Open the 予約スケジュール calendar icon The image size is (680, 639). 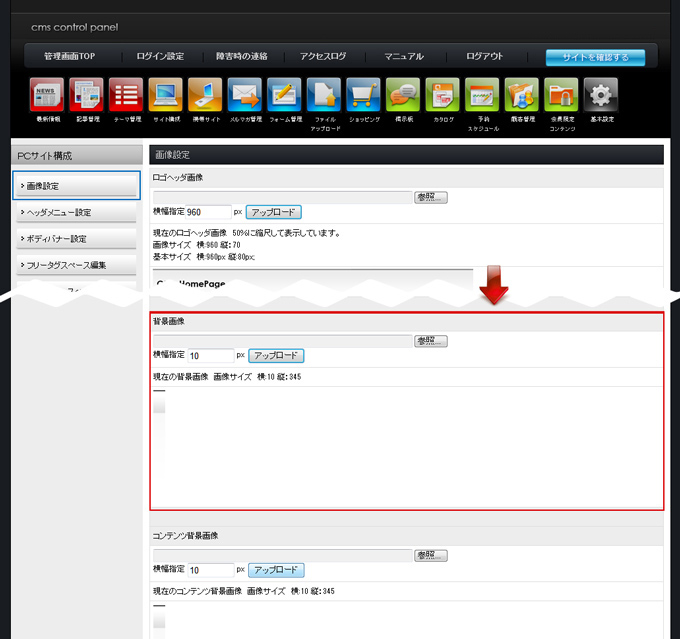click(482, 95)
